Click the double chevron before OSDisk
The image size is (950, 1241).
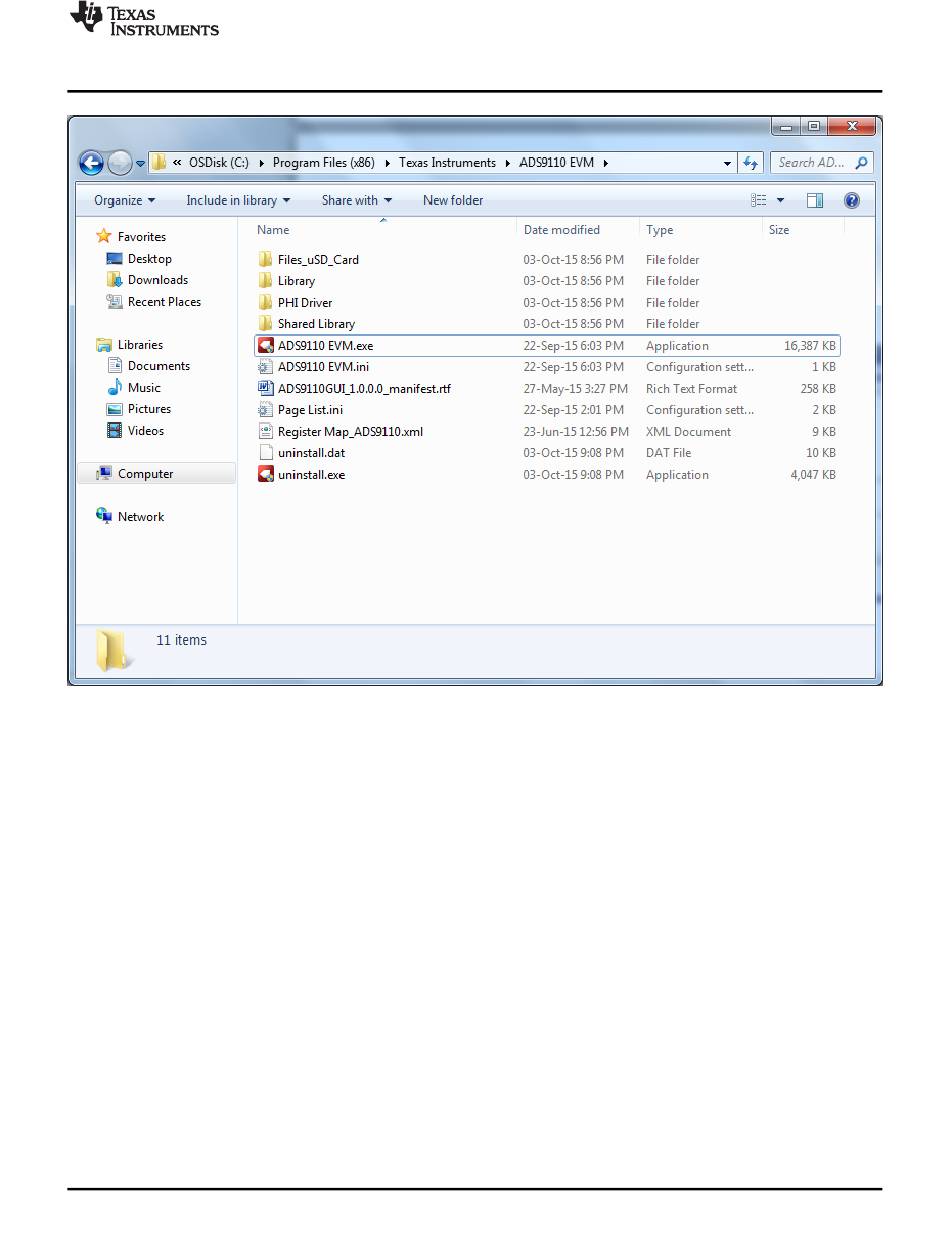177,163
